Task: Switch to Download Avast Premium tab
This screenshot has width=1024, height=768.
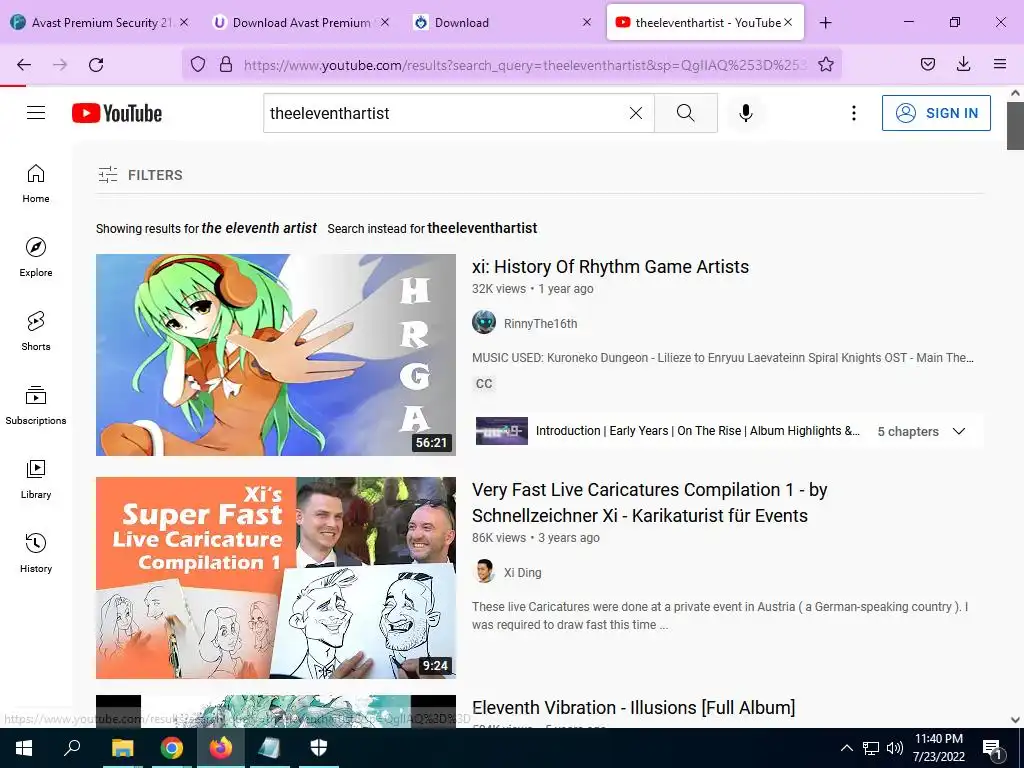Action: click(299, 23)
